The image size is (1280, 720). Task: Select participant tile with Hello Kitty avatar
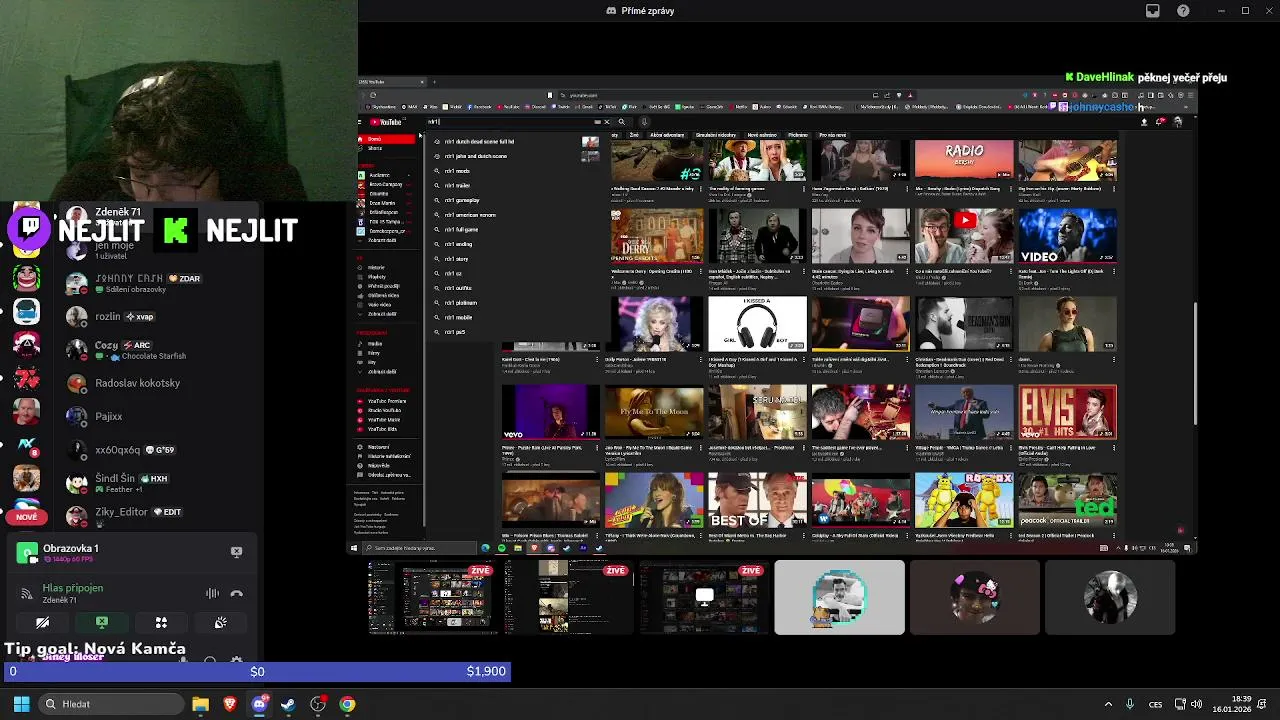click(x=975, y=597)
